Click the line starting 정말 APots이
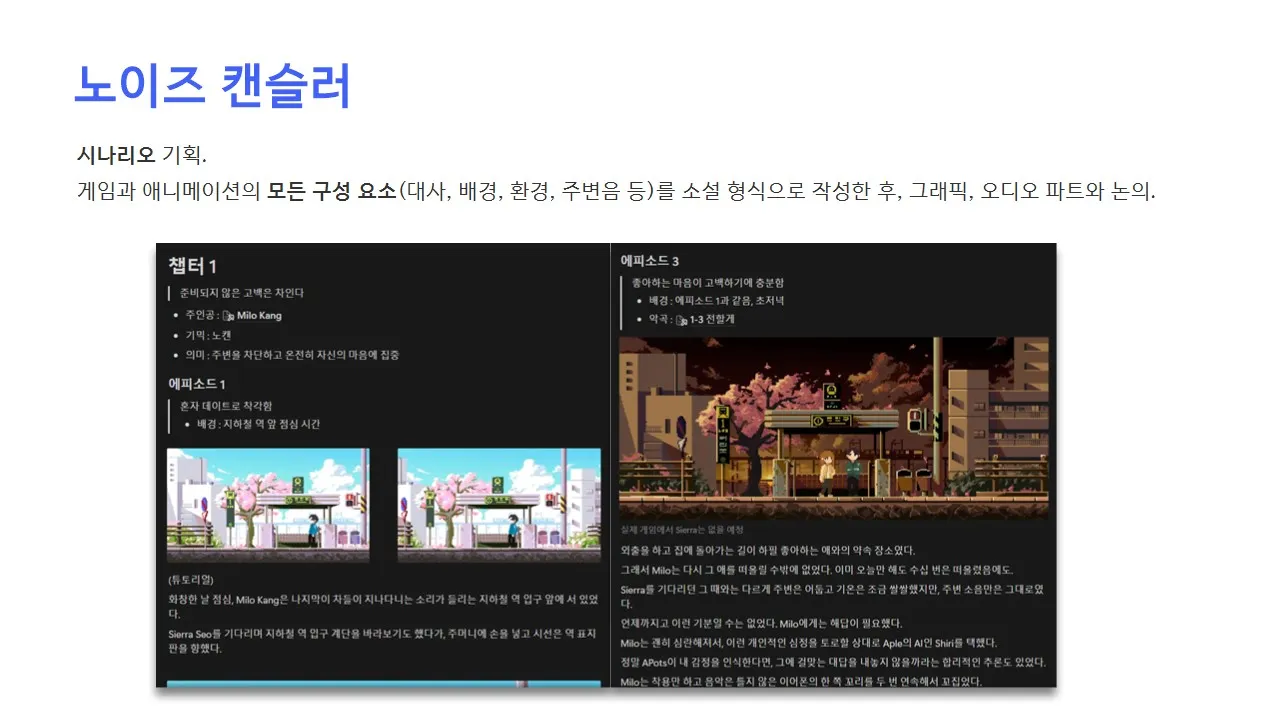The image size is (1280, 720). pos(833,662)
